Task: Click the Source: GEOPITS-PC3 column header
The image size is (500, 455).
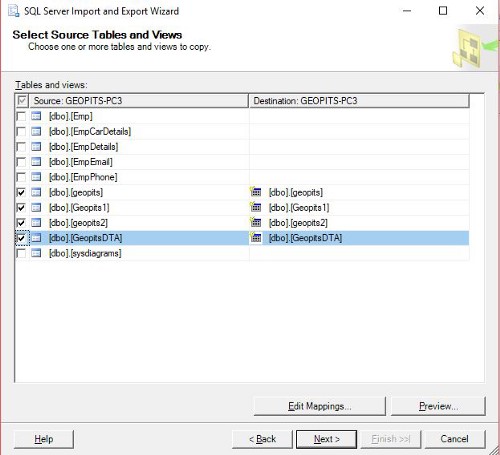Action: [139, 101]
